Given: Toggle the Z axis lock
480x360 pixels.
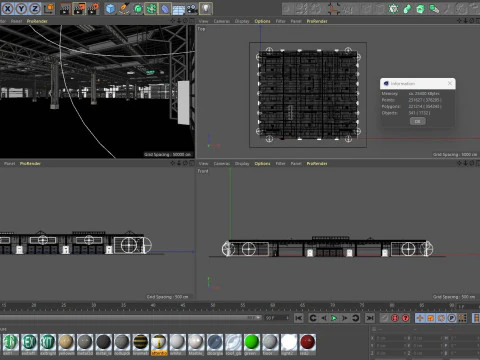Looking at the screenshot, I should point(35,9).
